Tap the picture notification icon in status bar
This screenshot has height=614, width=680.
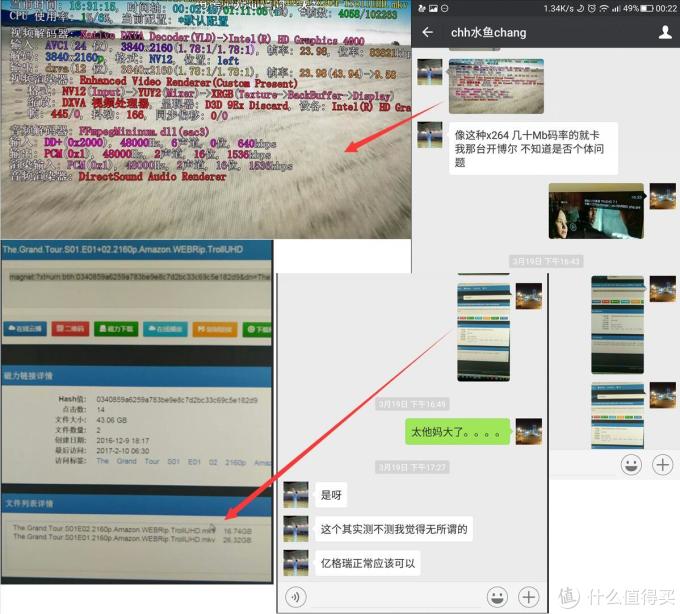pos(433,8)
